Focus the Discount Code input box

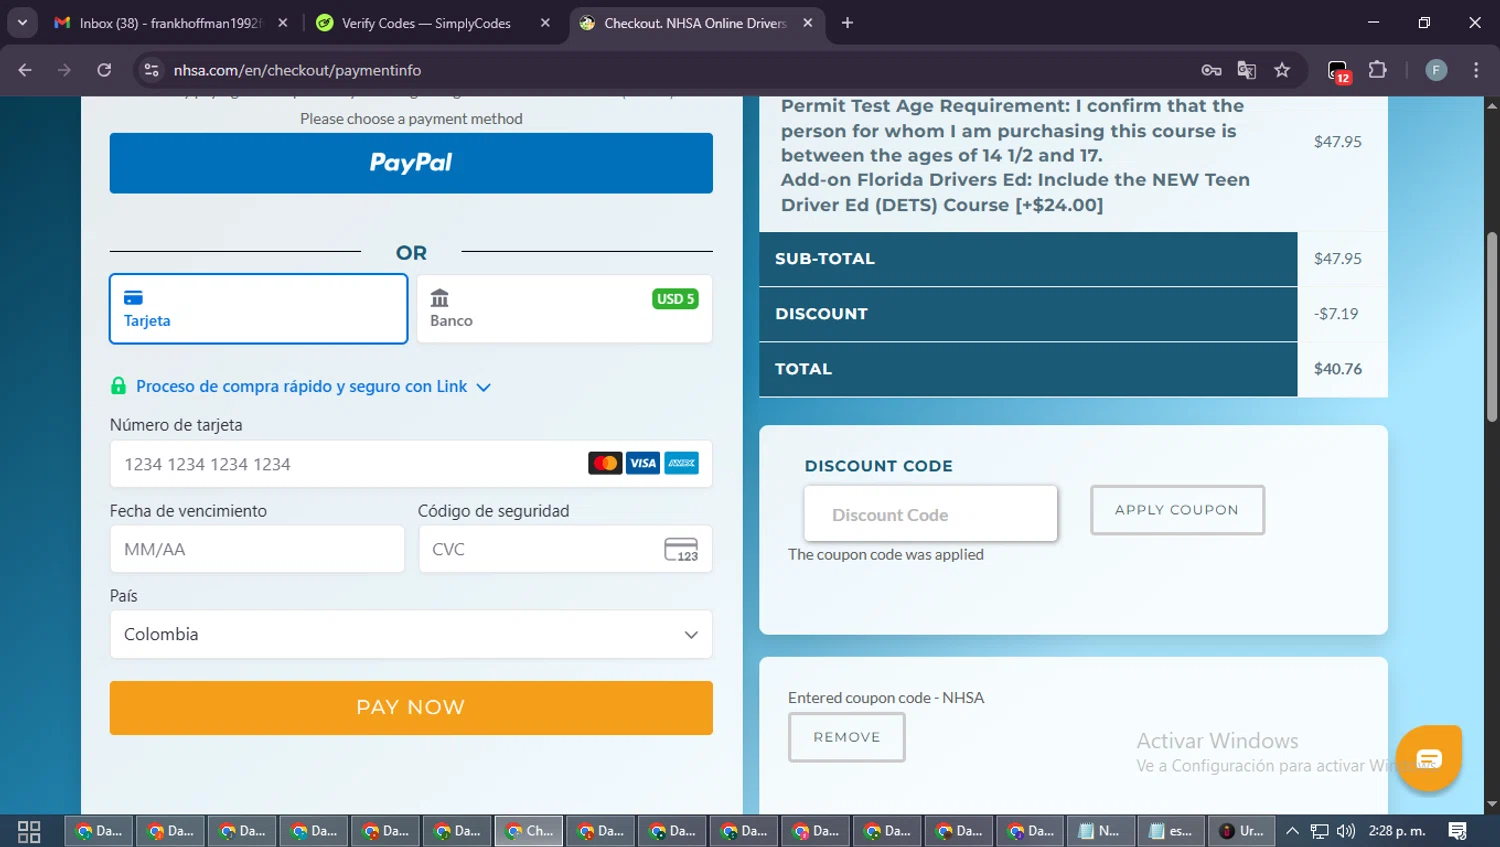coord(930,514)
